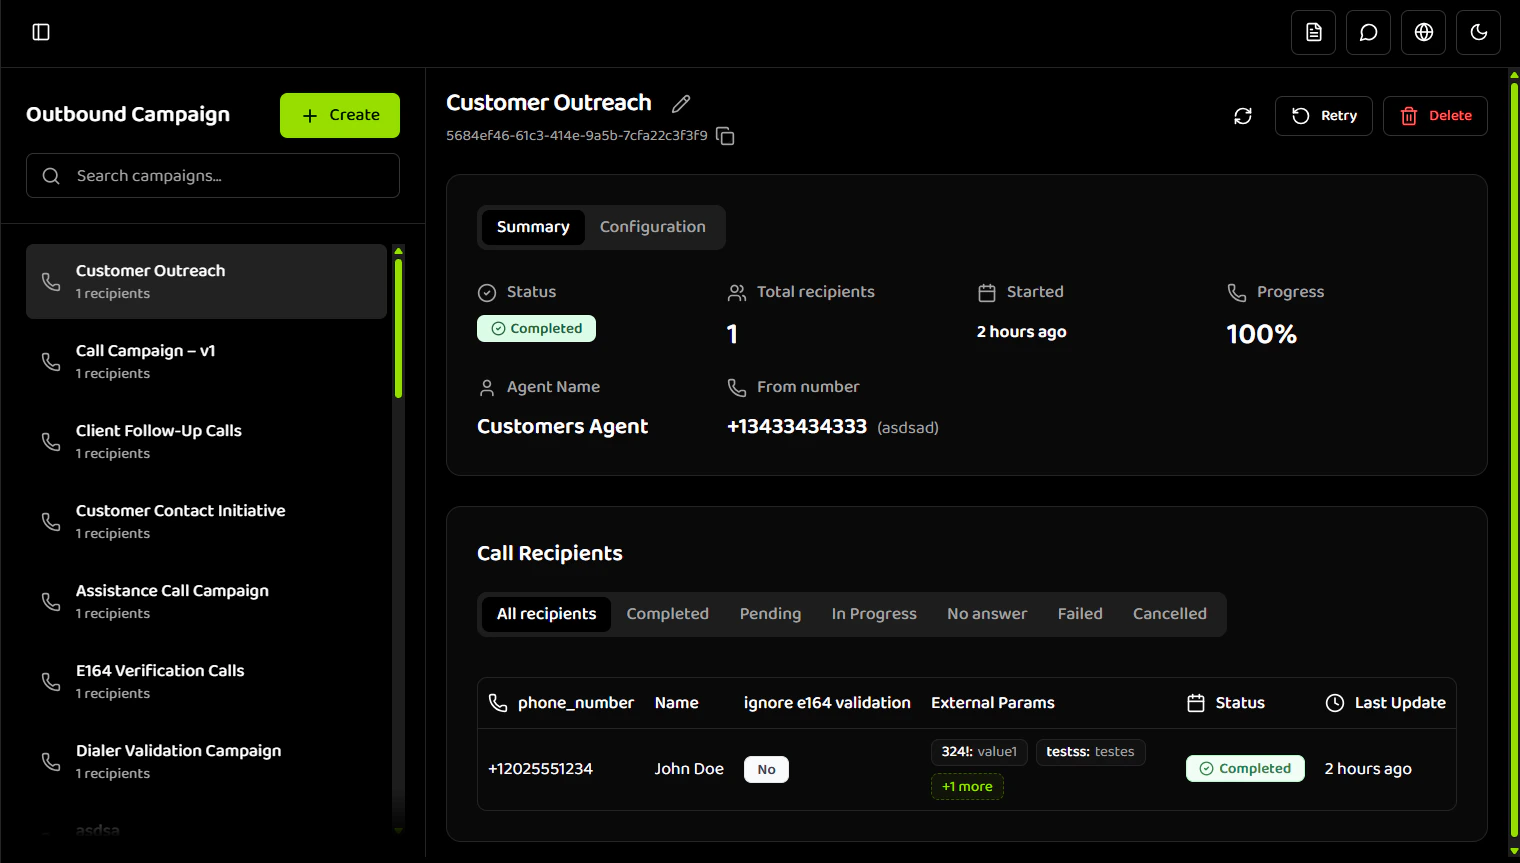This screenshot has height=863, width=1520.
Task: Select the phone icon beside E164 Verification Calls
Action: point(51,681)
